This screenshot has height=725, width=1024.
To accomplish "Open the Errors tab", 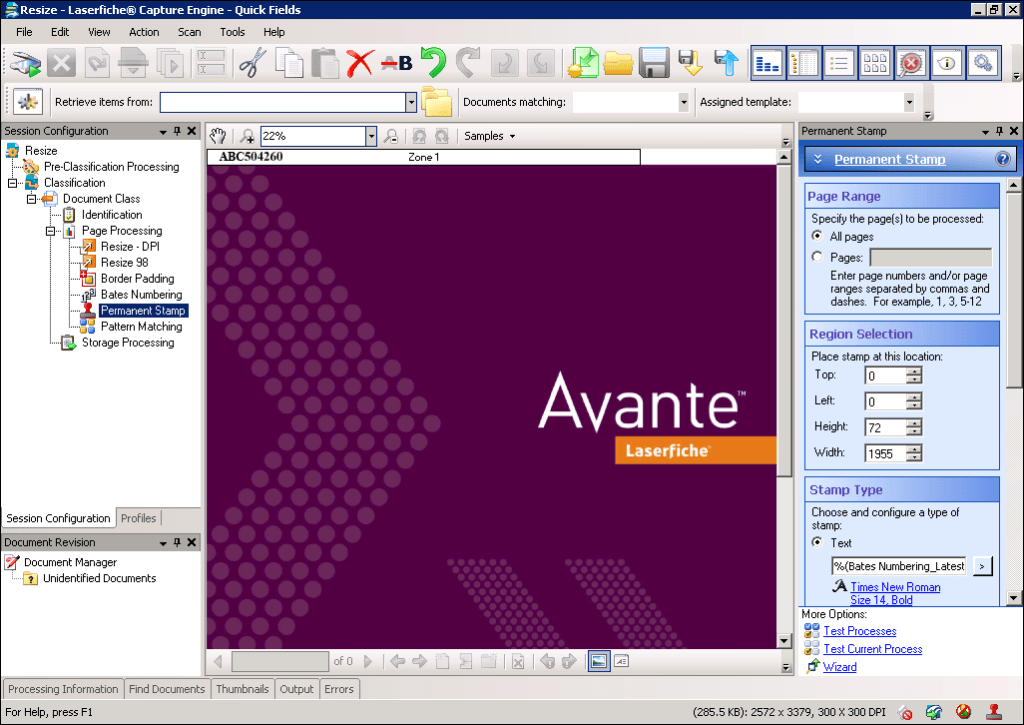I will [x=339, y=689].
